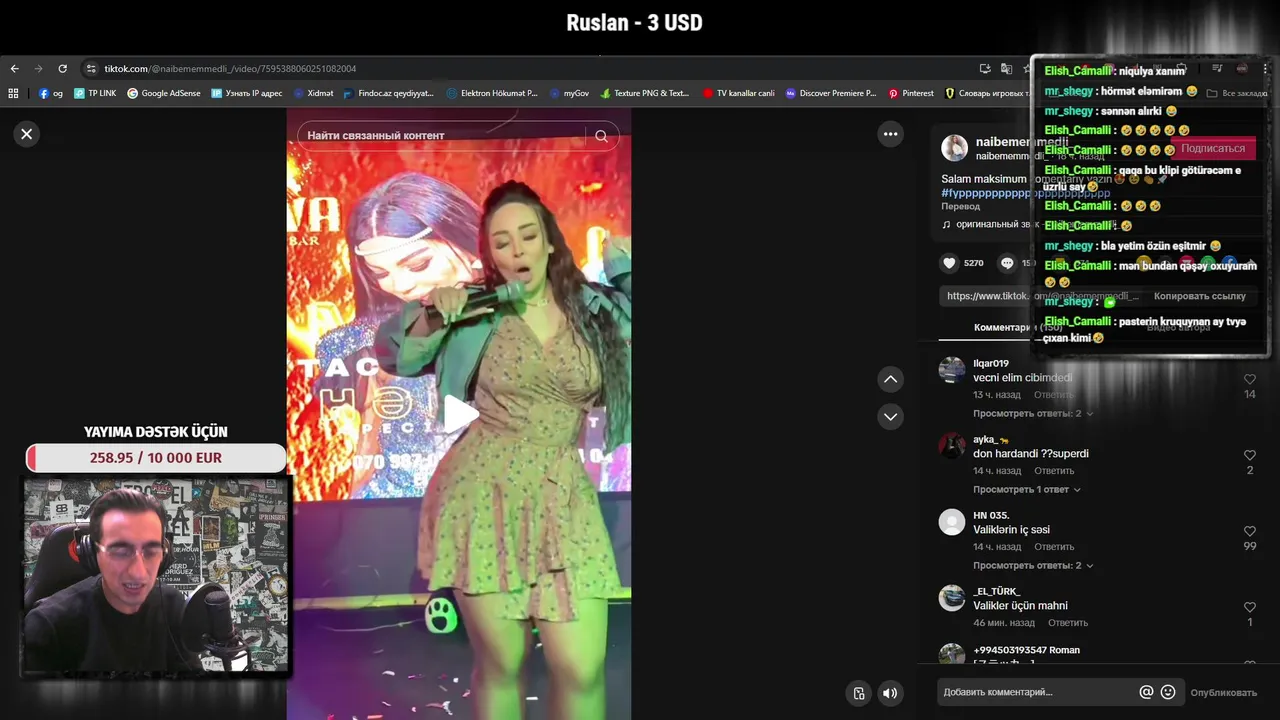Open HN 035. profile avatar
Viewport: 1280px width, 720px height.
pos(952,522)
